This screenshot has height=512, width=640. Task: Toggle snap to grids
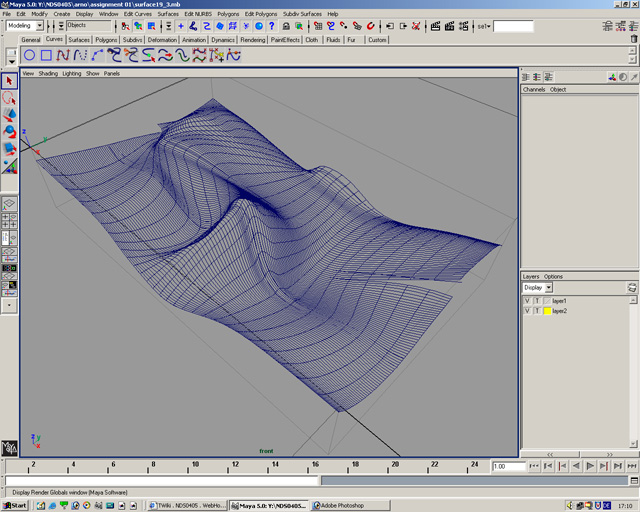coord(318,26)
